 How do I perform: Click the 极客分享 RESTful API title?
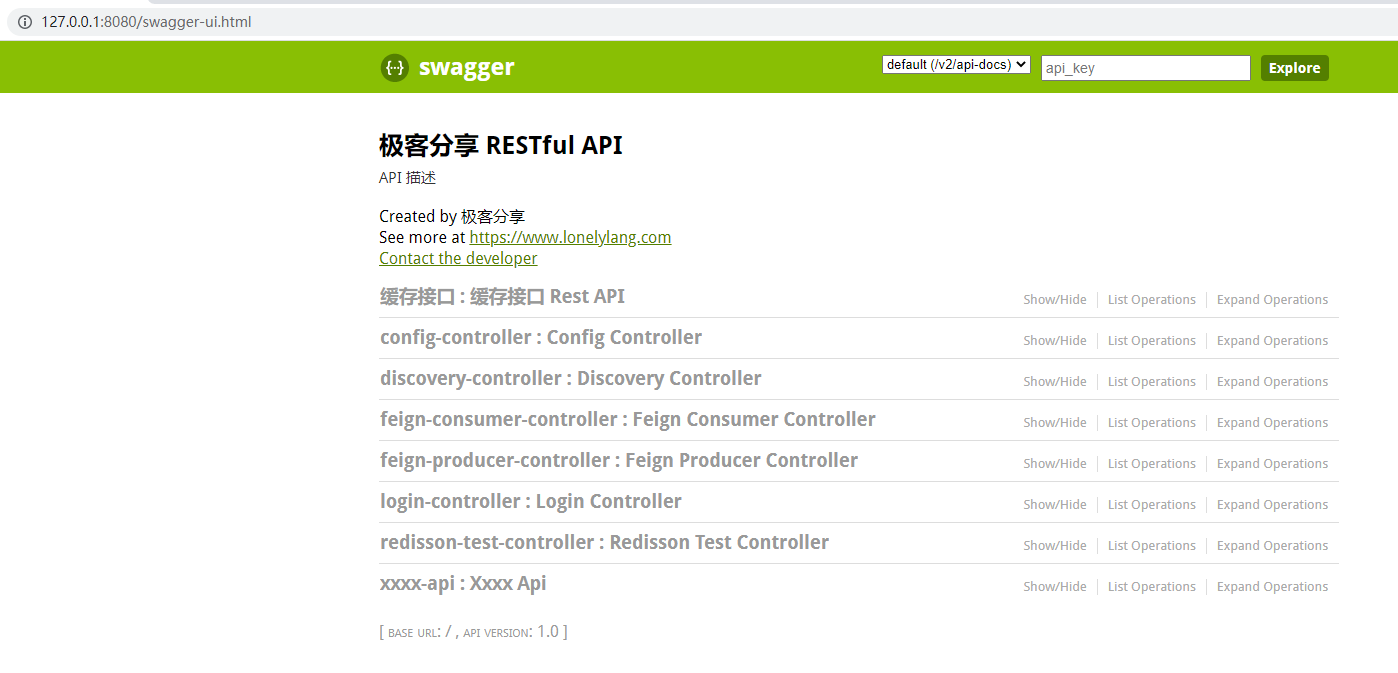(x=501, y=146)
